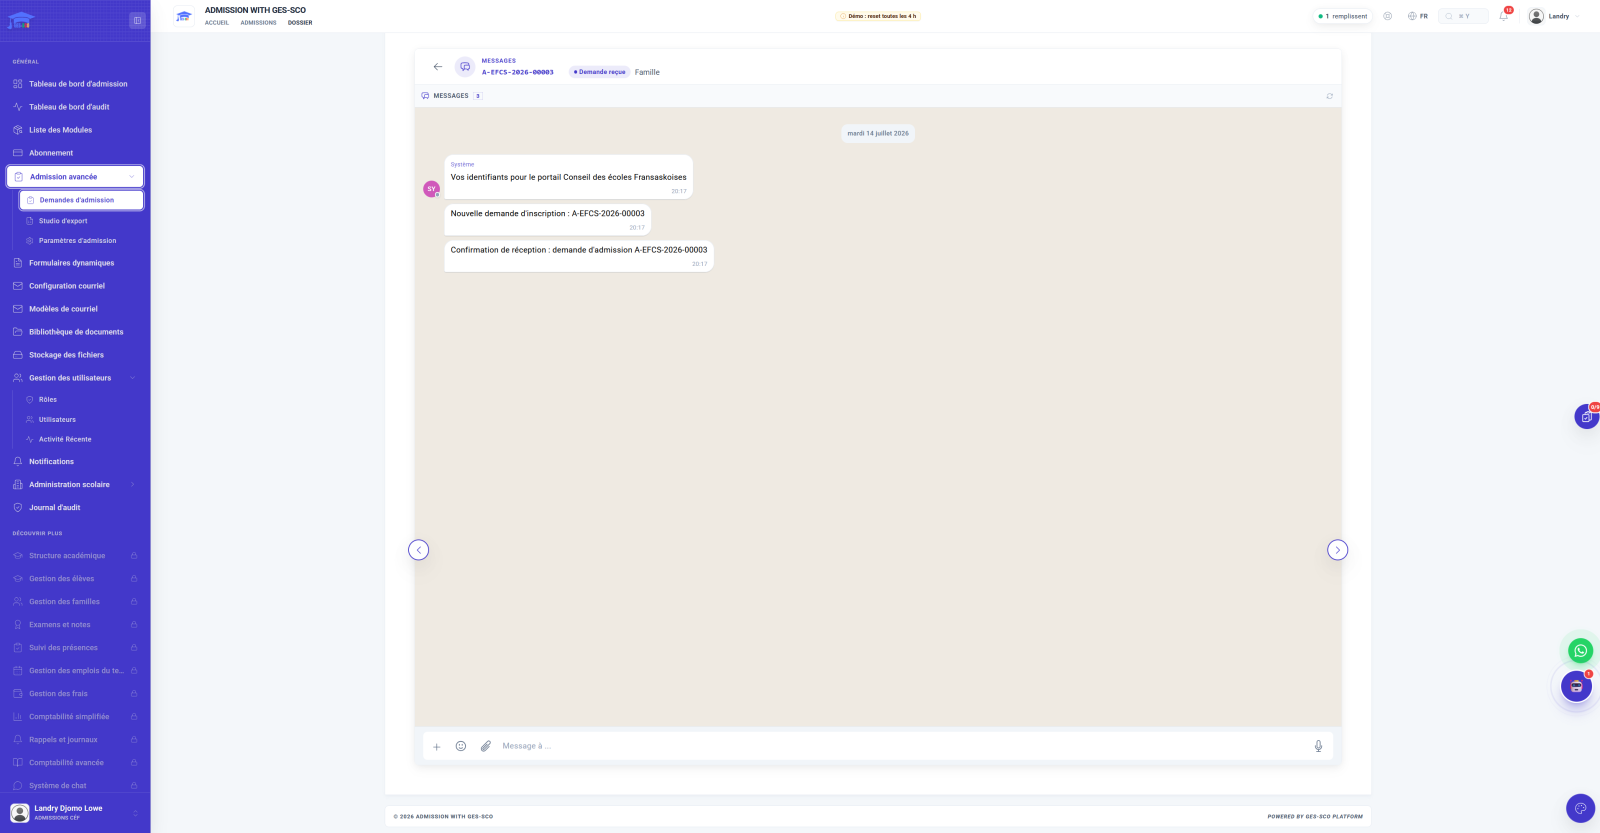
Task: Click locked Système de chat item
Action: point(75,786)
